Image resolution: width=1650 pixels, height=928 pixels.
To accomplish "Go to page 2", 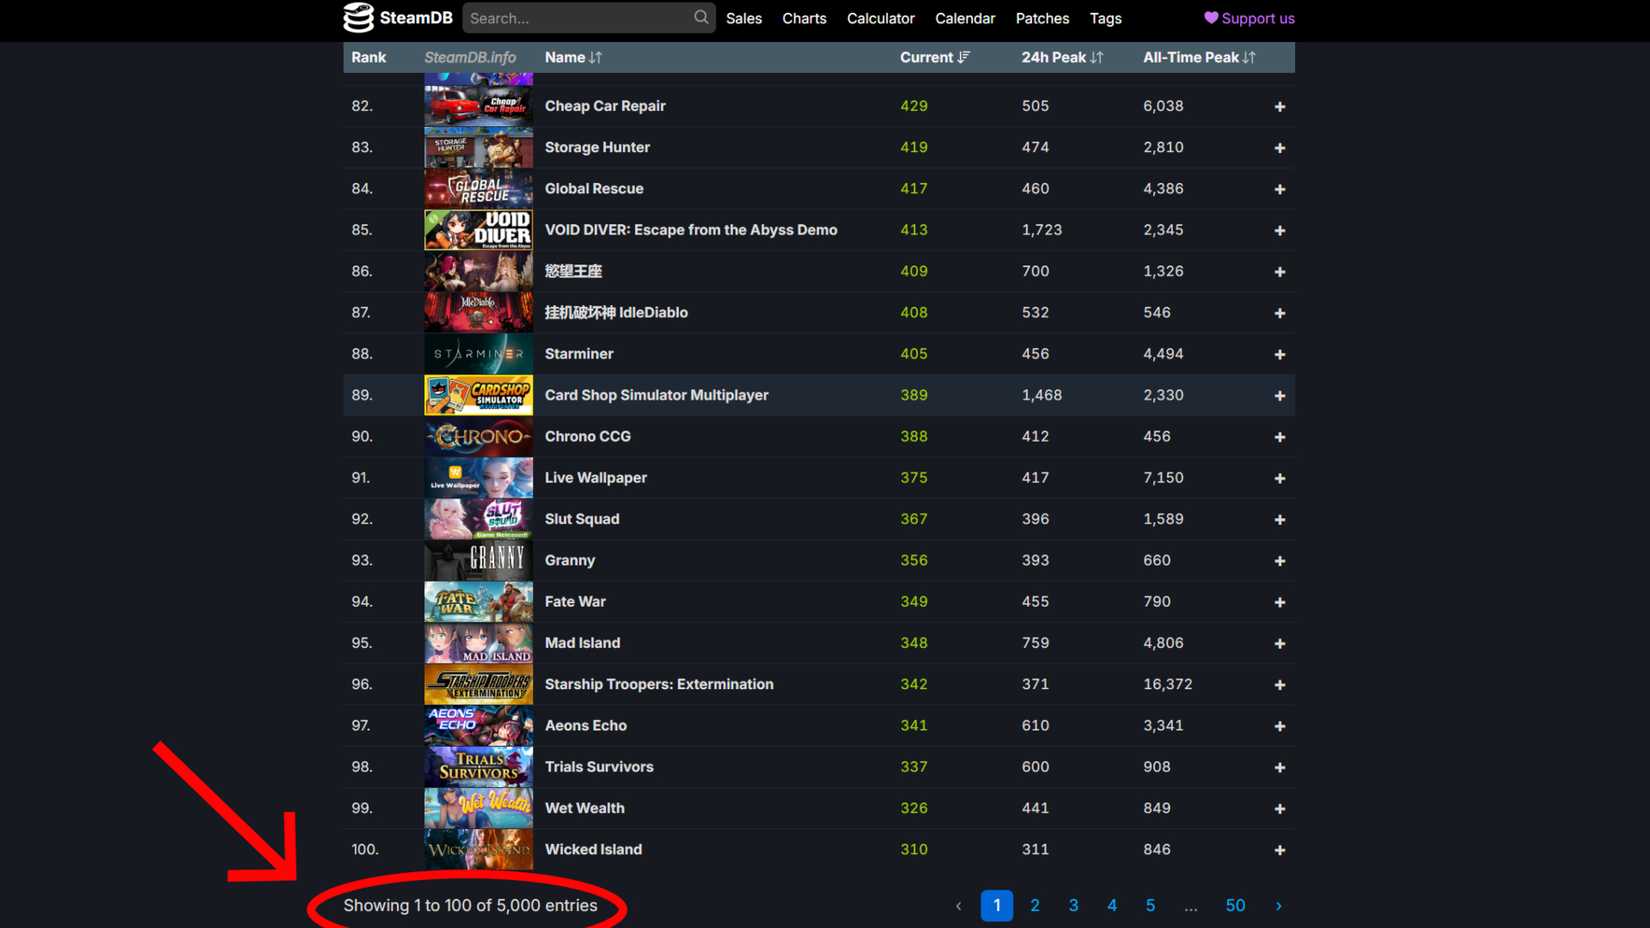I will (x=1035, y=906).
